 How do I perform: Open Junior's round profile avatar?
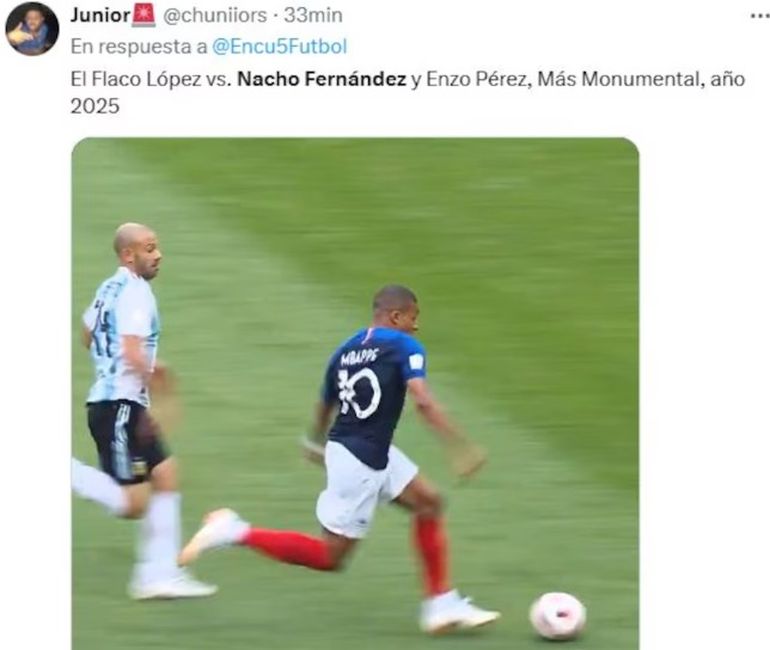(x=32, y=29)
